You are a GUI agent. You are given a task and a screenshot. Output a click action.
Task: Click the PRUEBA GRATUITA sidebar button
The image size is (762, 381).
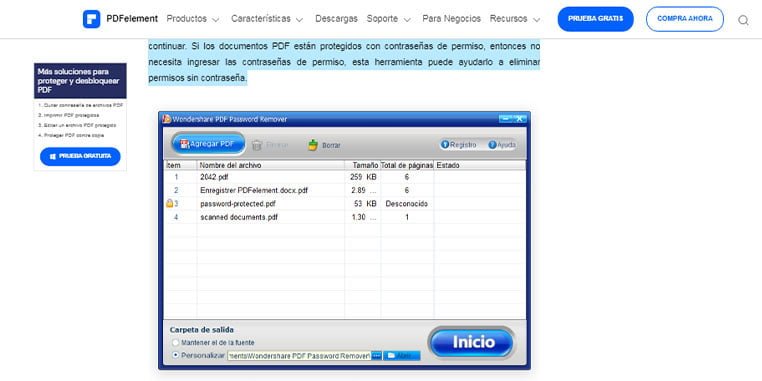[80, 156]
